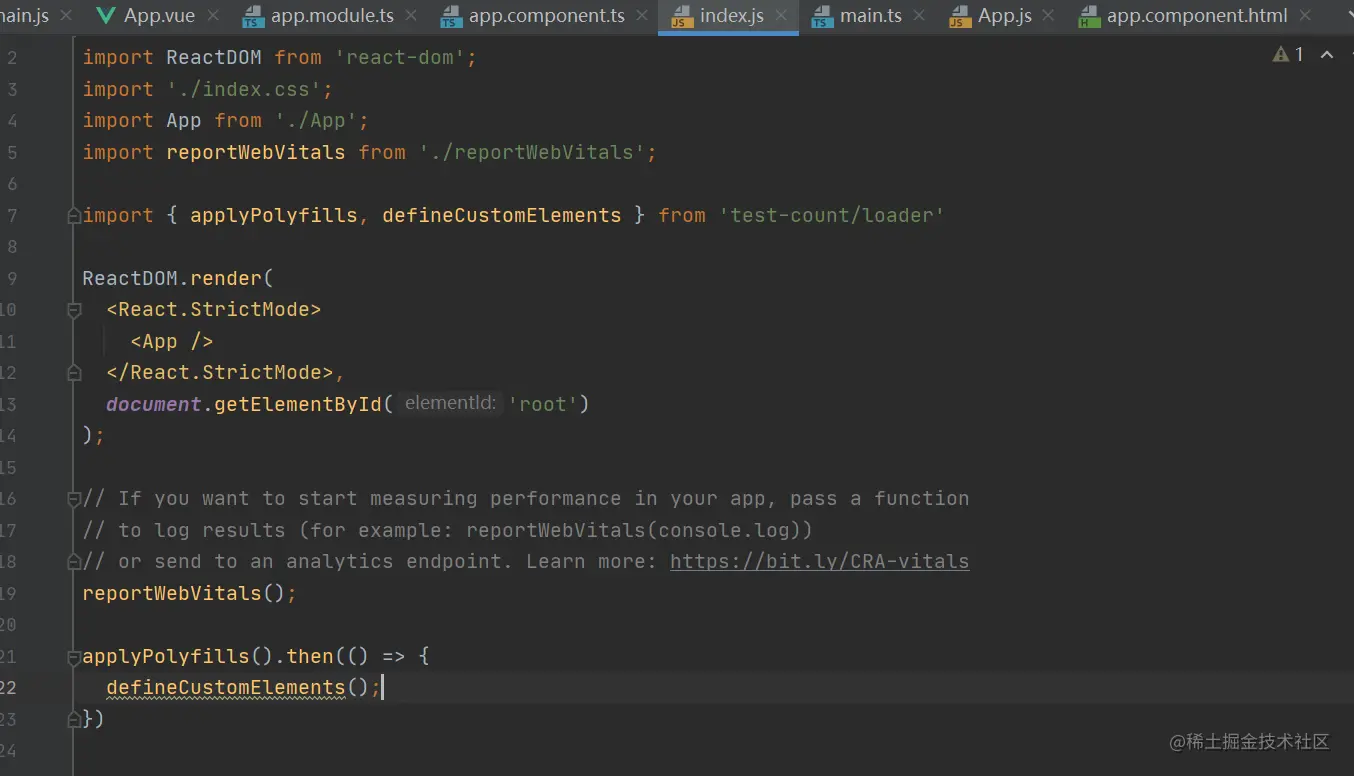1354x776 pixels.
Task: Click './index.css' import string
Action: coord(244,89)
